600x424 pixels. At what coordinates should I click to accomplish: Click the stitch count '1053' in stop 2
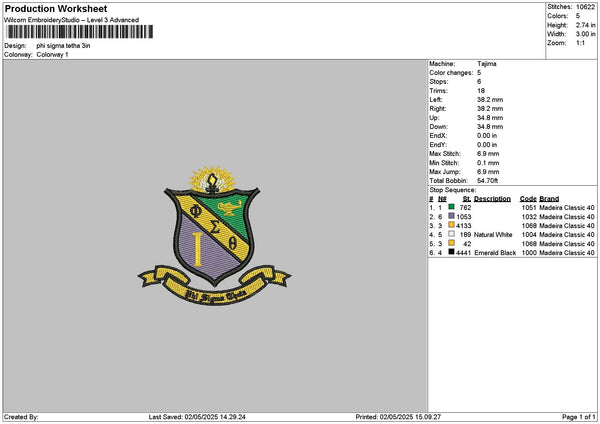[x=464, y=217]
